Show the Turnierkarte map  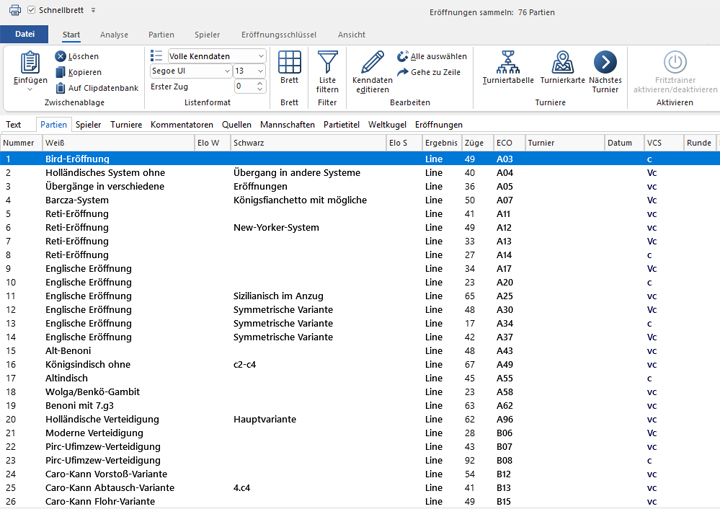coord(561,62)
